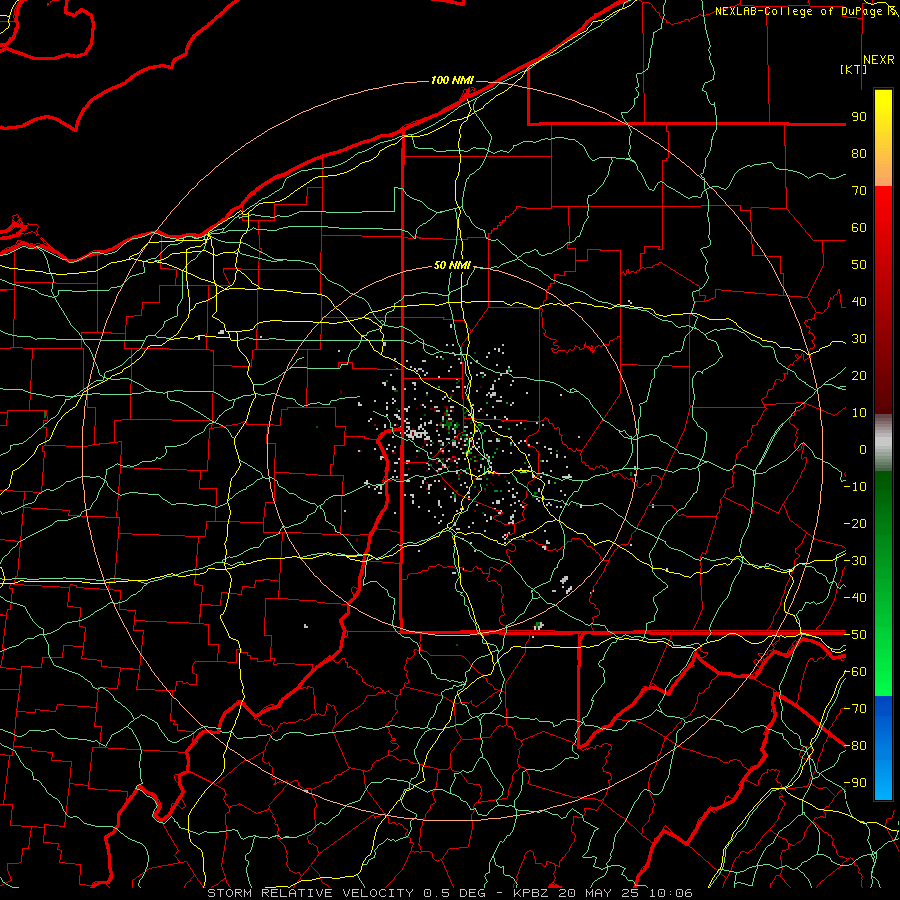Click the -40 value on velocity scale
Viewport: 900px width, 900px height.
click(x=855, y=598)
